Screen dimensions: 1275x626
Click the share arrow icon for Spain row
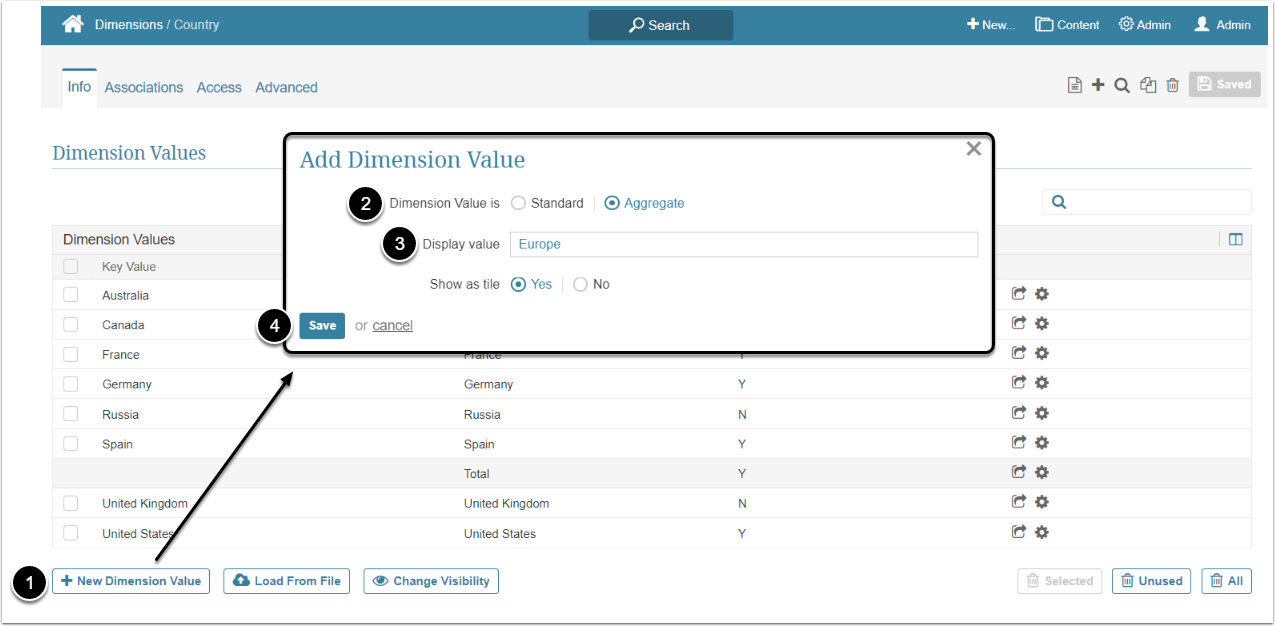click(x=1019, y=442)
